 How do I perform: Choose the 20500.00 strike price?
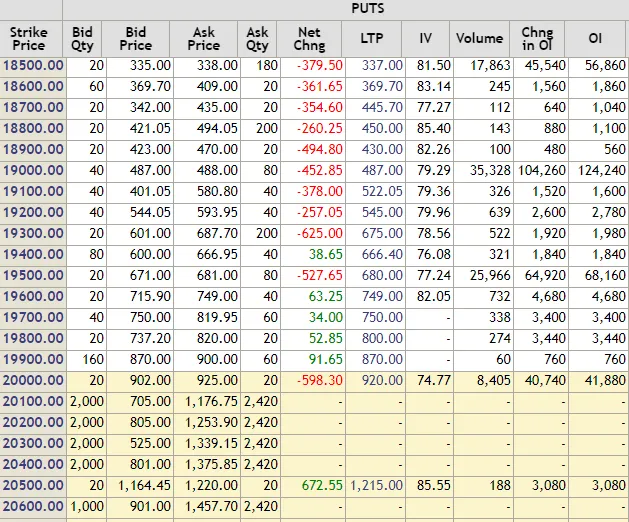(x=33, y=485)
